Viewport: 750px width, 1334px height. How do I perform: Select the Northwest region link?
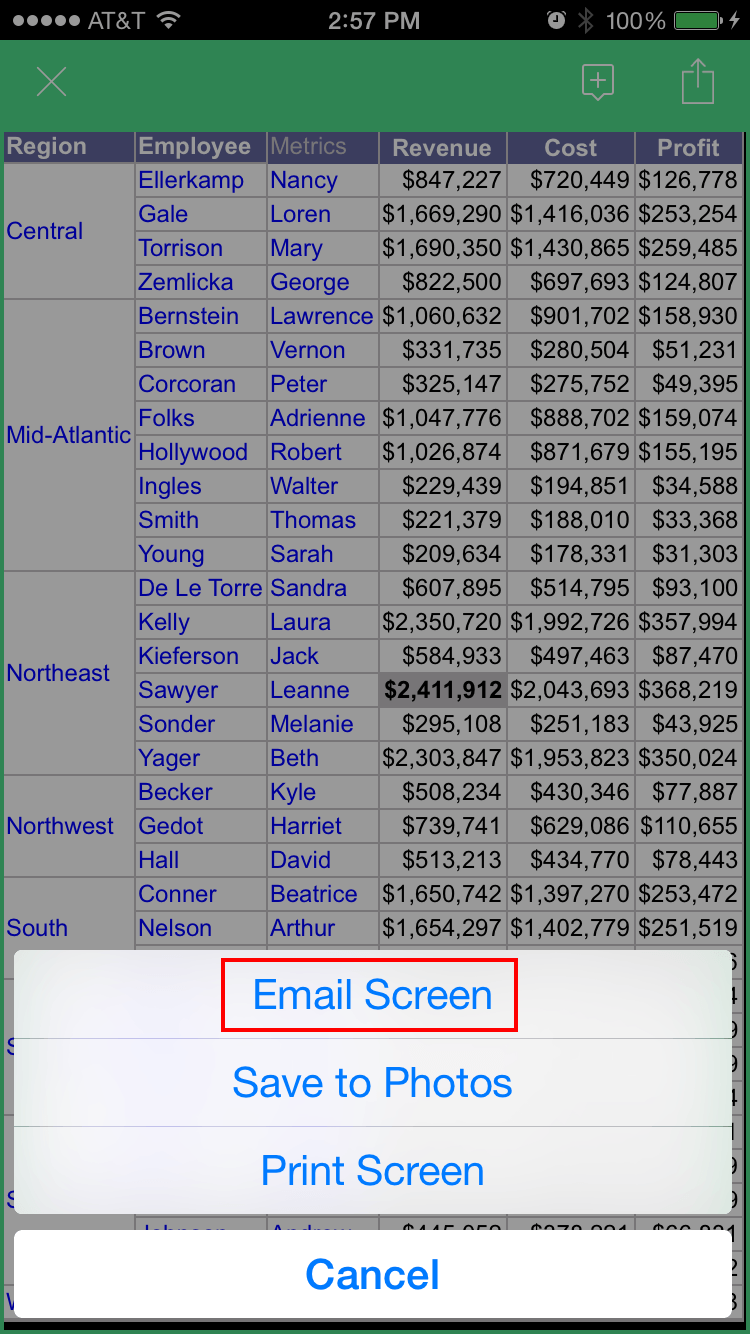[x=60, y=826]
